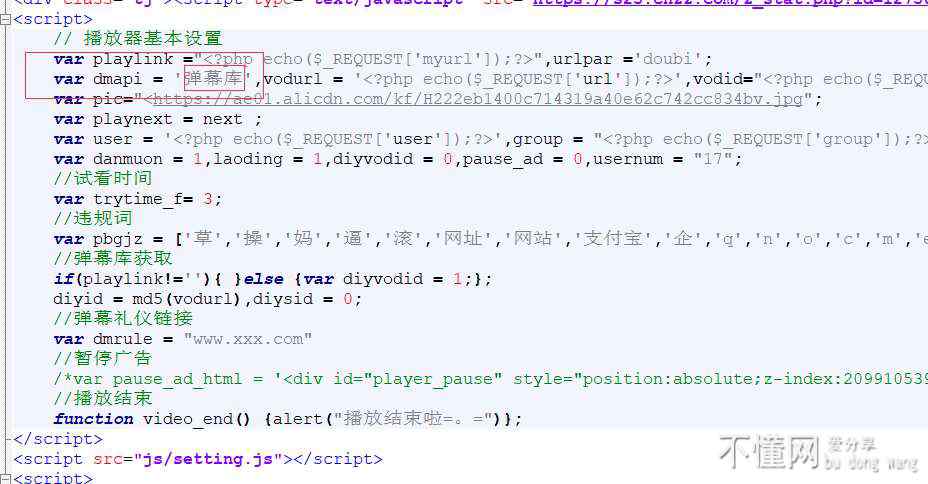Click the '网址' entry in the pbgjz array
Image resolution: width=928 pixels, height=484 pixels.
(x=462, y=238)
